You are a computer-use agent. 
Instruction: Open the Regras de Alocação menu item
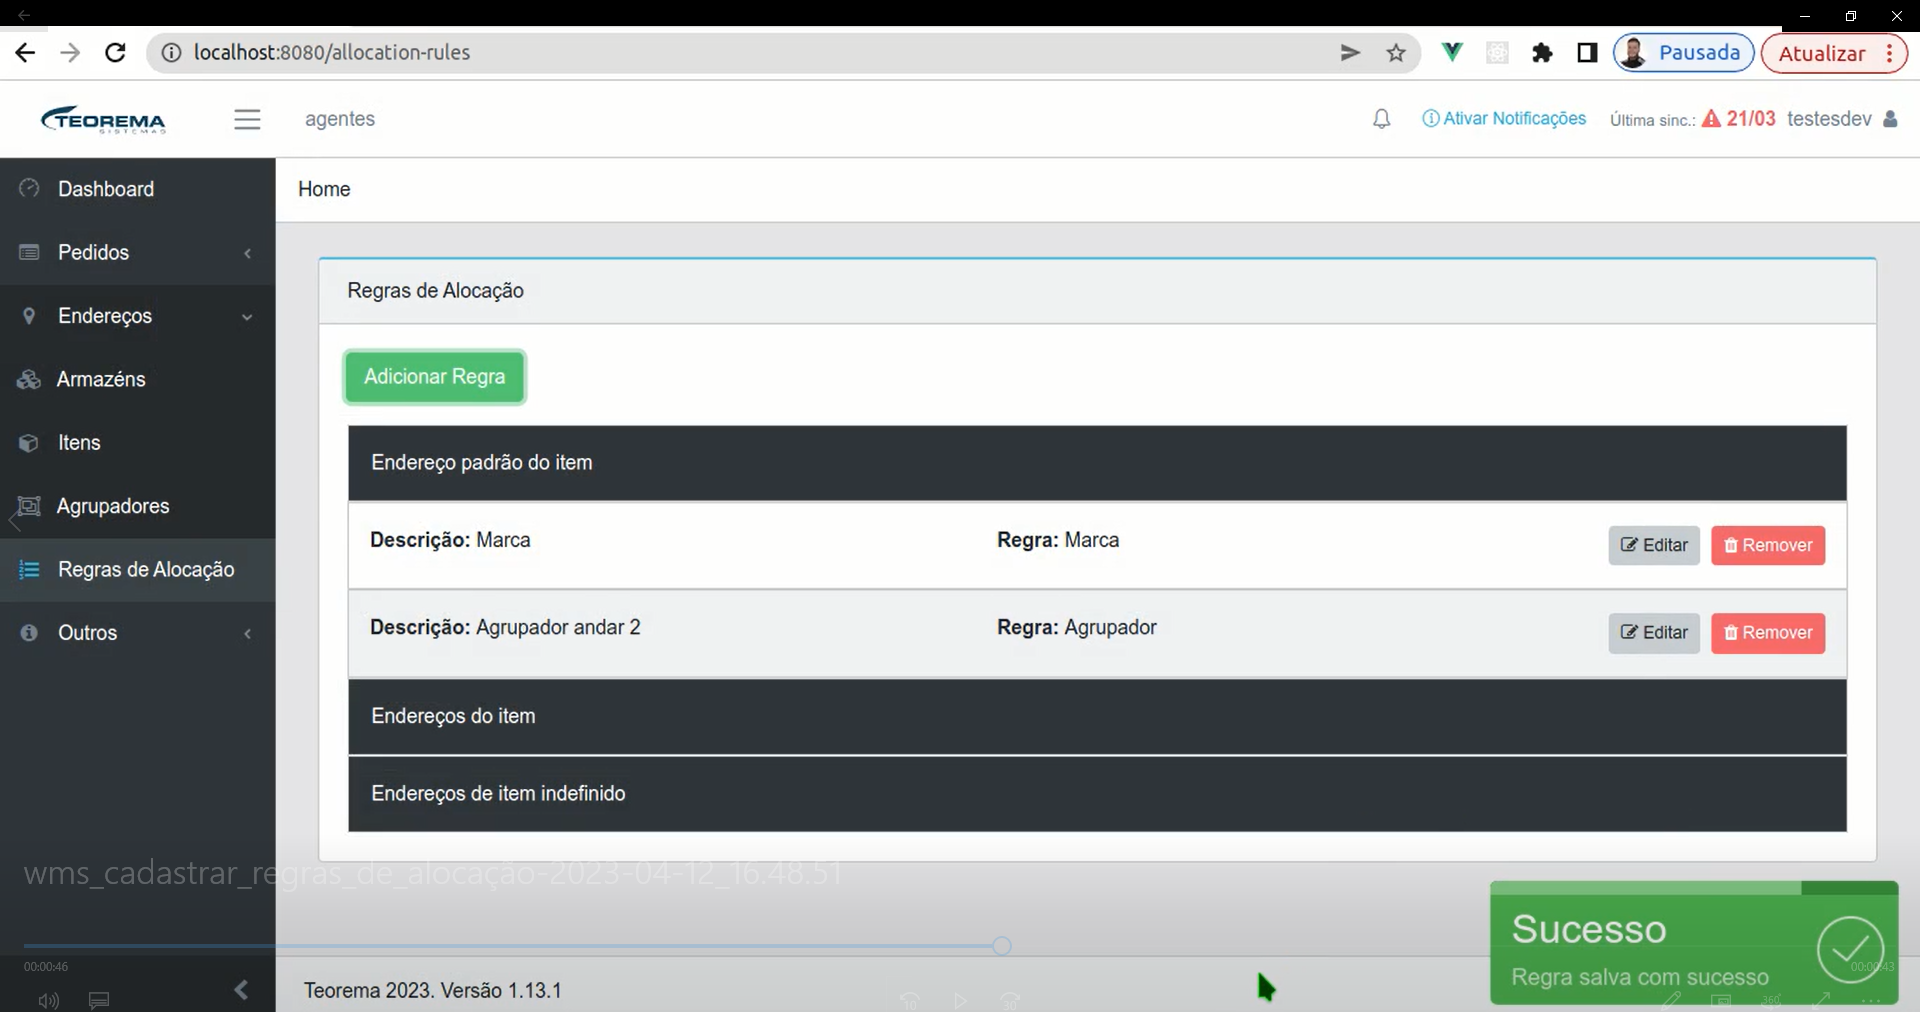point(138,570)
